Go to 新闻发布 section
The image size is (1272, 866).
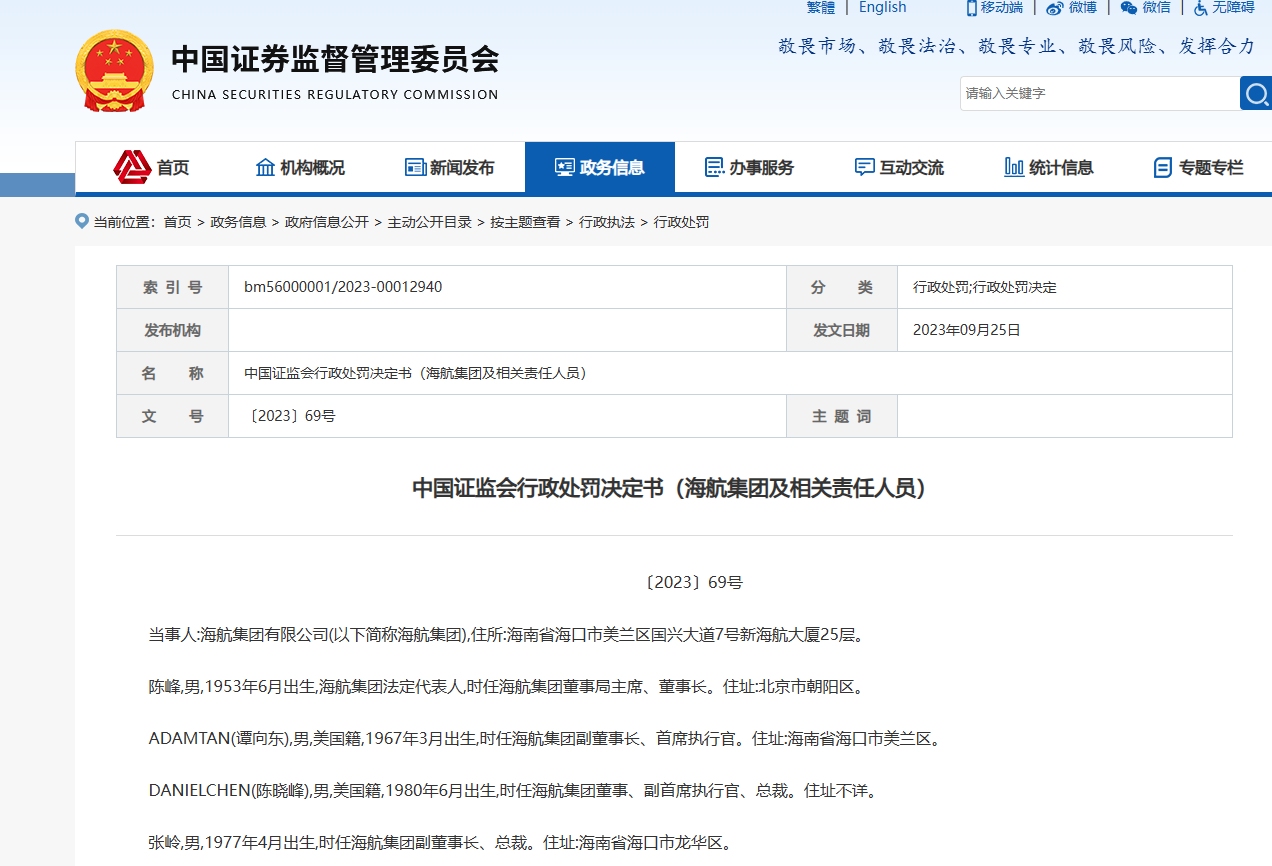[450, 167]
